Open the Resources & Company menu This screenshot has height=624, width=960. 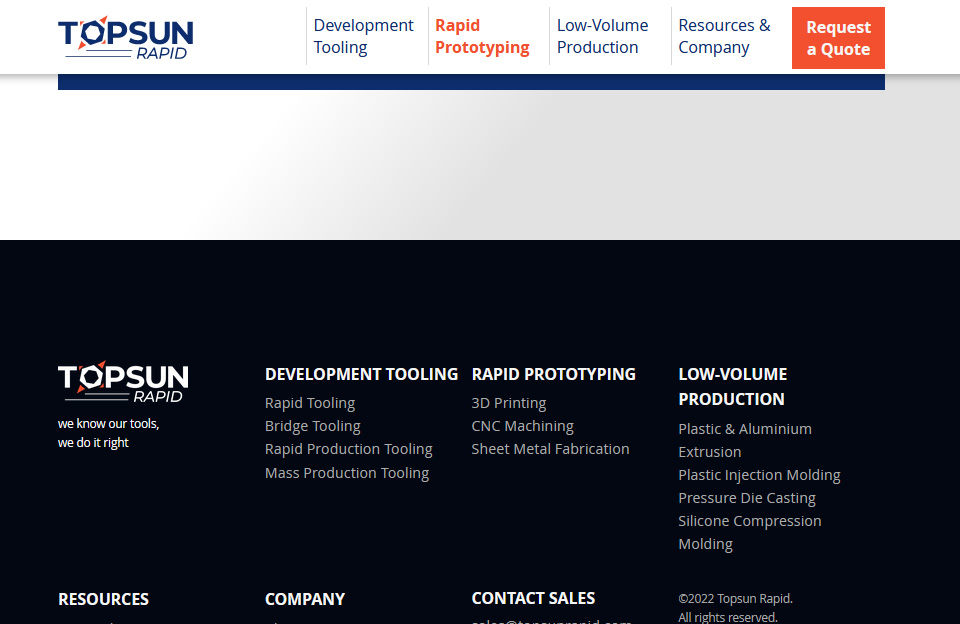(724, 36)
